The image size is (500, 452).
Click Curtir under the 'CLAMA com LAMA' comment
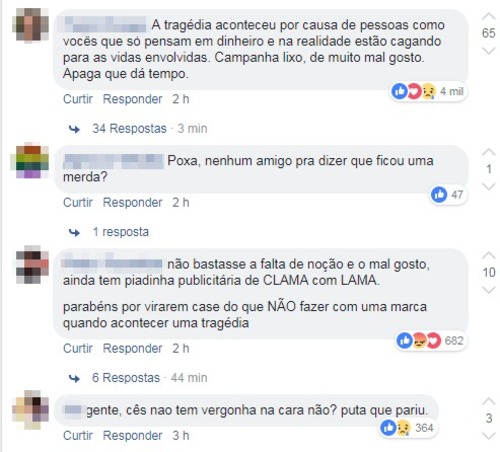point(78,348)
